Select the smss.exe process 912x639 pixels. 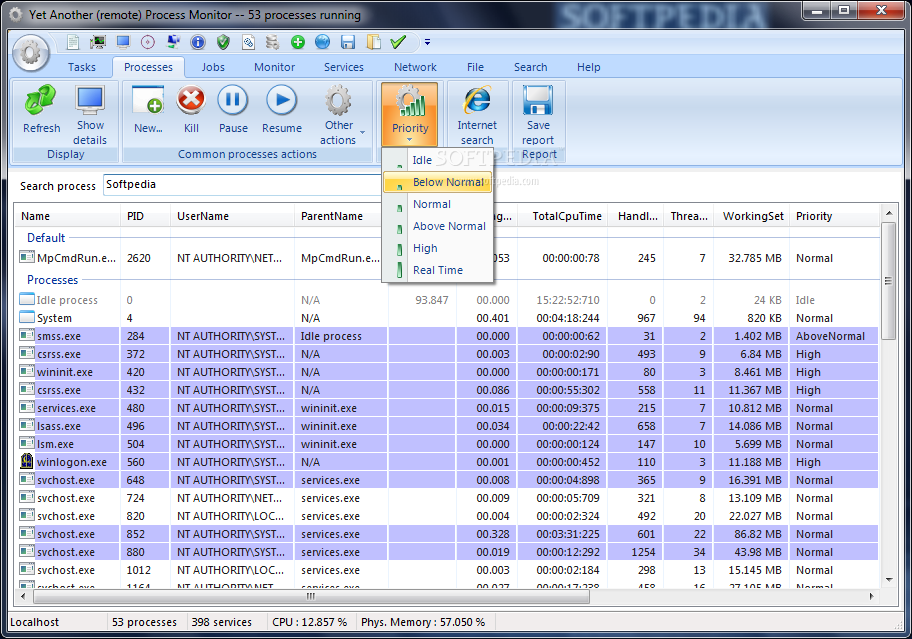tap(447, 336)
